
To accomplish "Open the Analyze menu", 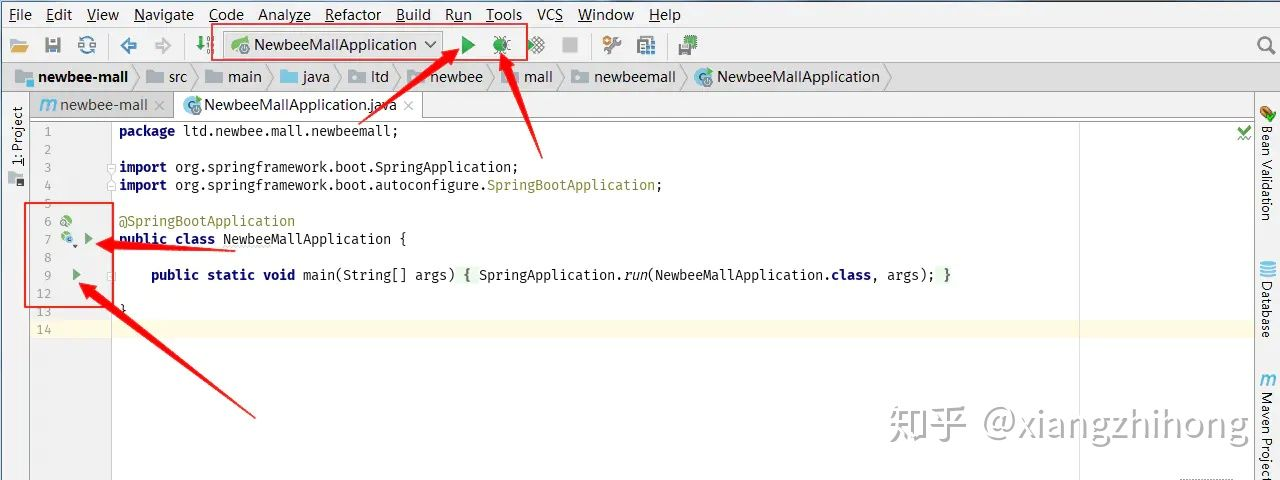I will [x=285, y=15].
